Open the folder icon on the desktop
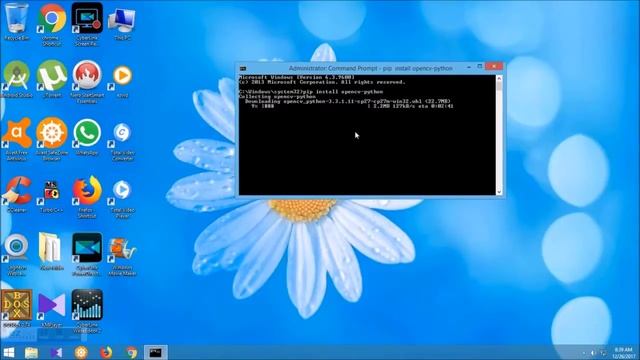 point(52,251)
